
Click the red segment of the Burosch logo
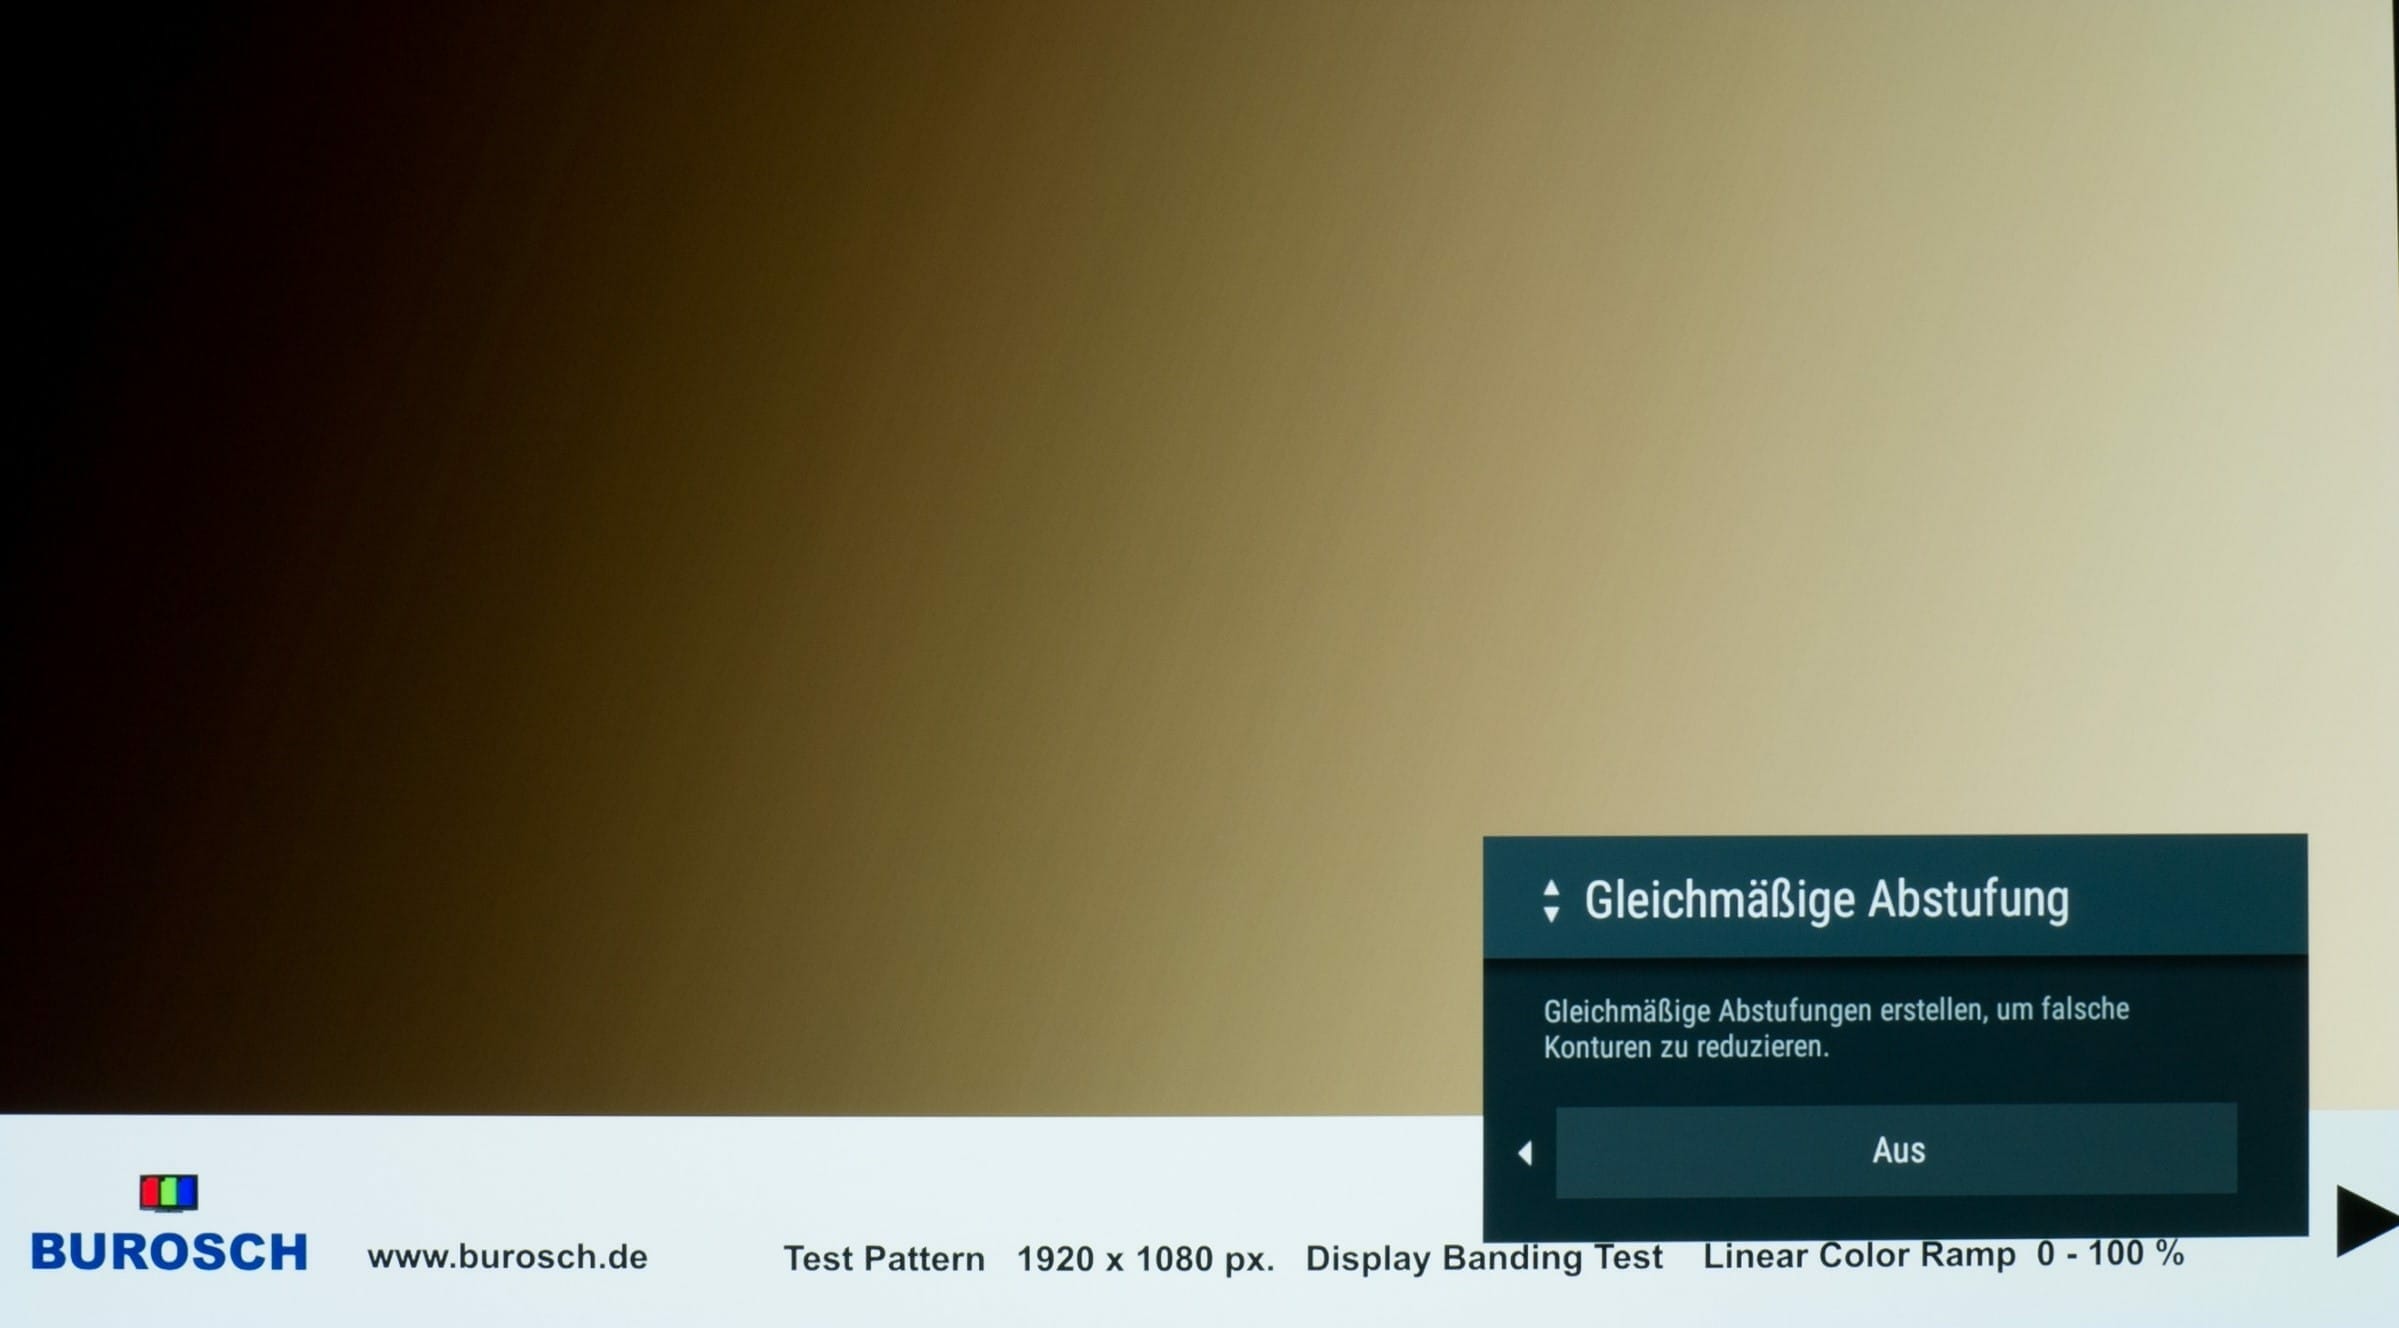[151, 1192]
